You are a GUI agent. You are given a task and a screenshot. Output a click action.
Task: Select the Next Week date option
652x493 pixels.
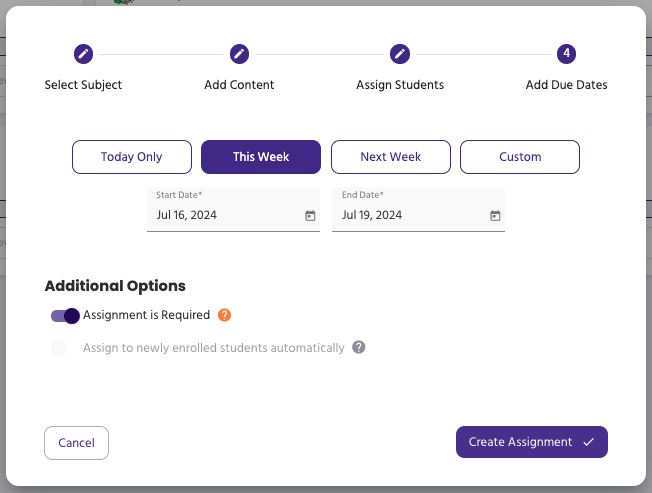390,157
